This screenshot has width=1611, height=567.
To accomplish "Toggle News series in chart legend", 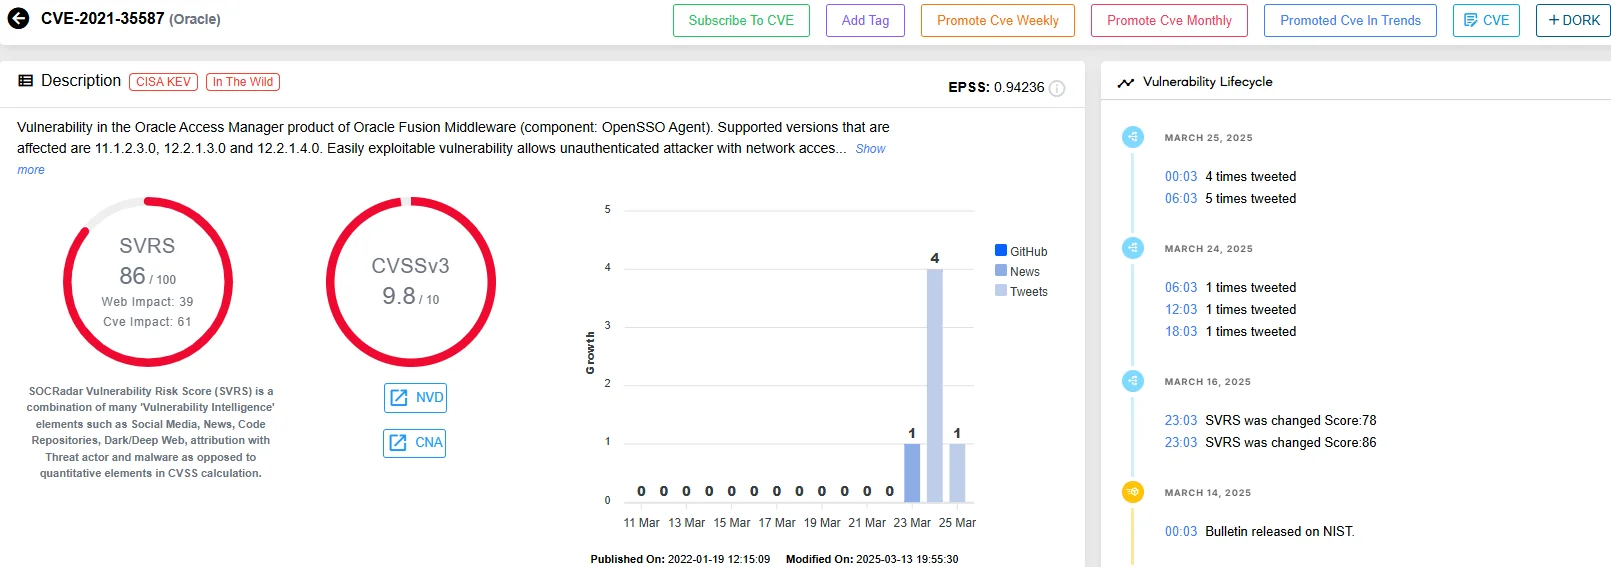I will 1017,271.
